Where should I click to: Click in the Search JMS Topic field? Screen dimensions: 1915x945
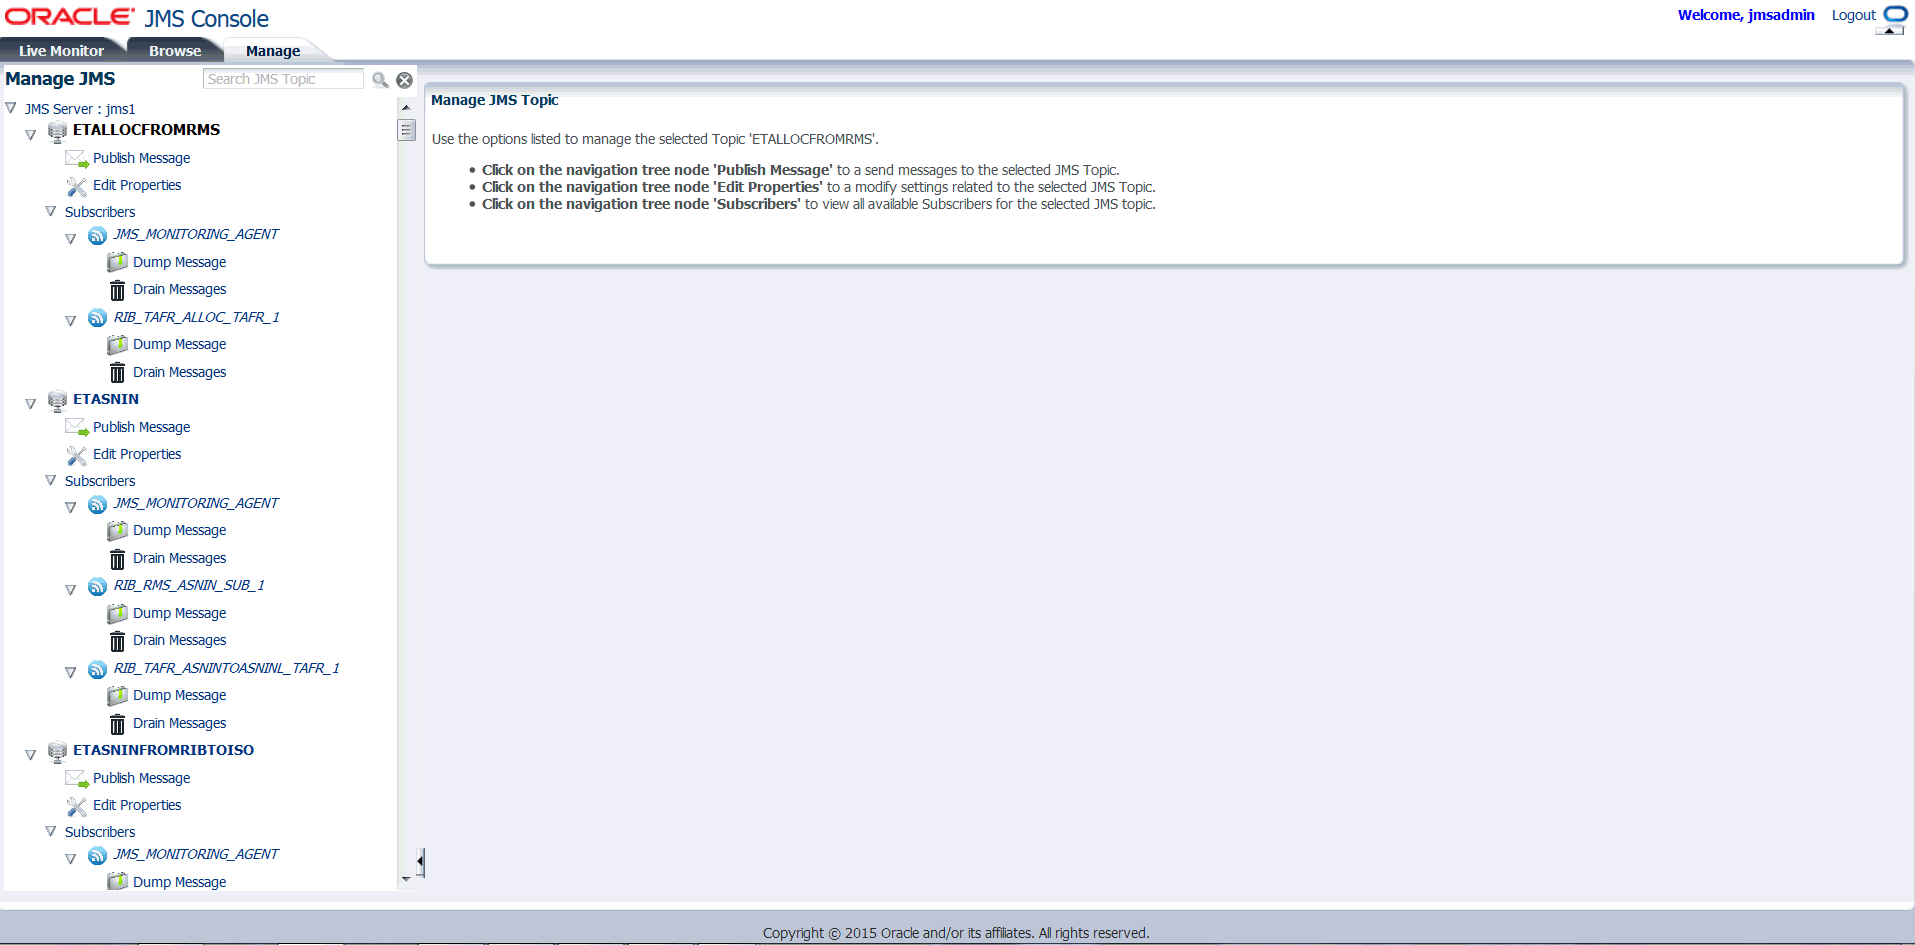tap(284, 79)
